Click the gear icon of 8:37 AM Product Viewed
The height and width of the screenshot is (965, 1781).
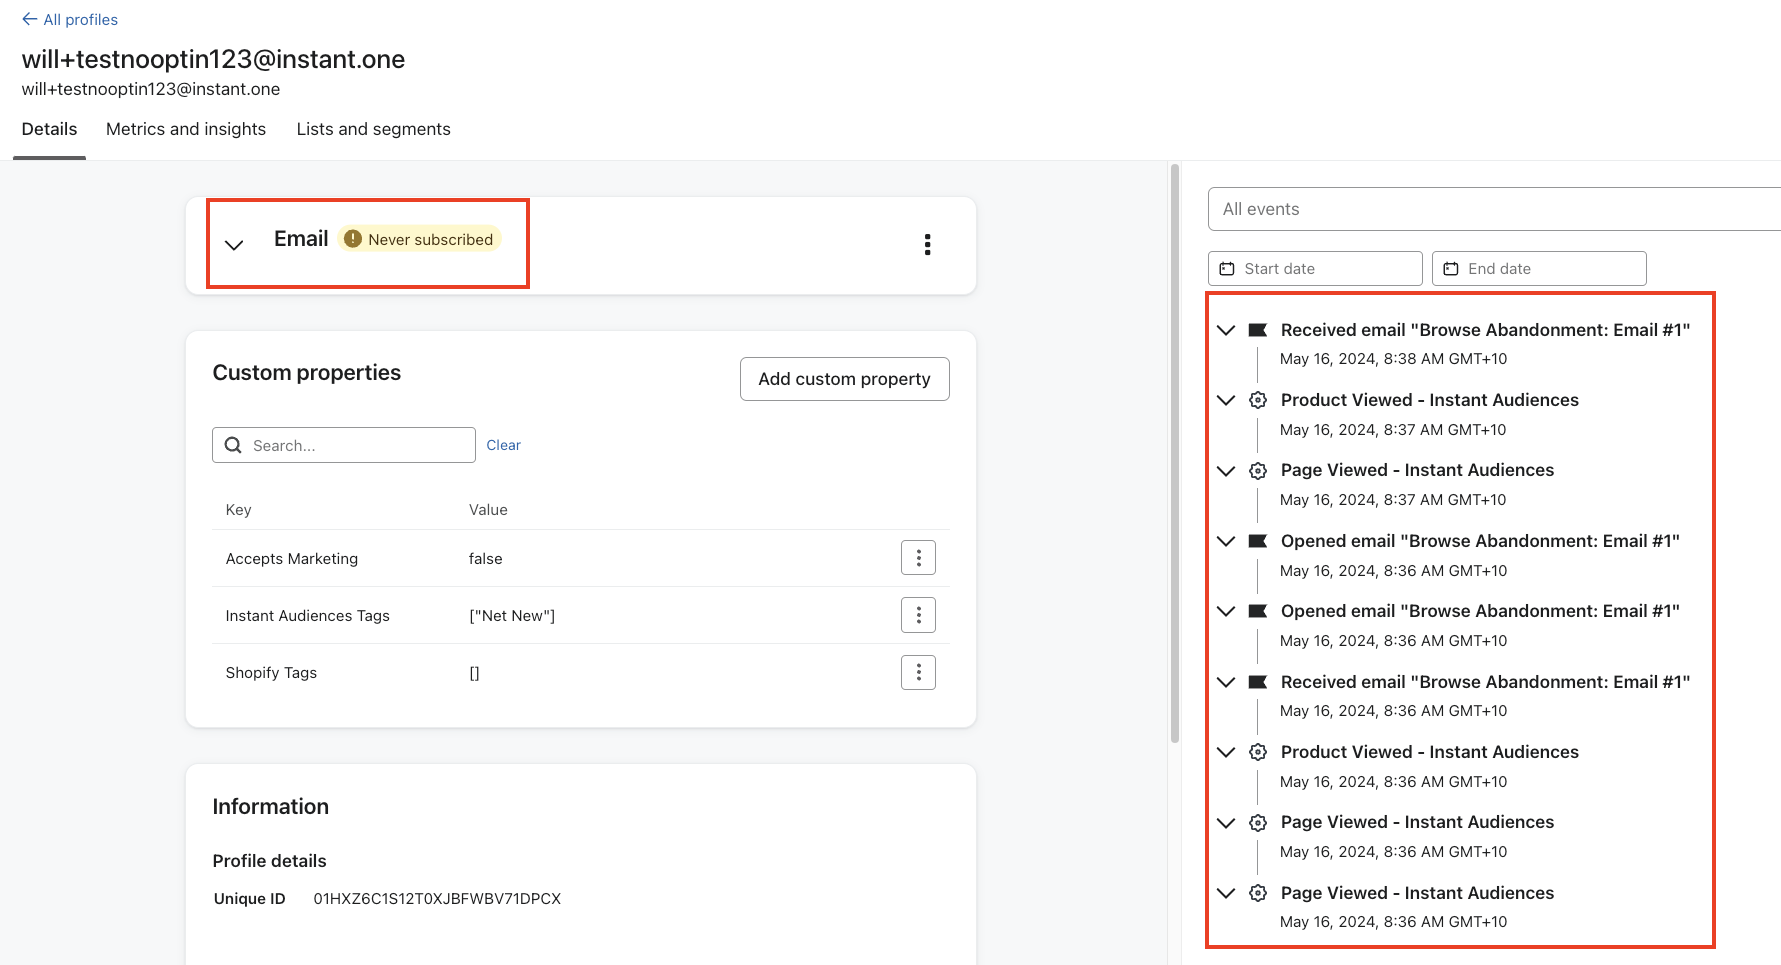[x=1258, y=400]
